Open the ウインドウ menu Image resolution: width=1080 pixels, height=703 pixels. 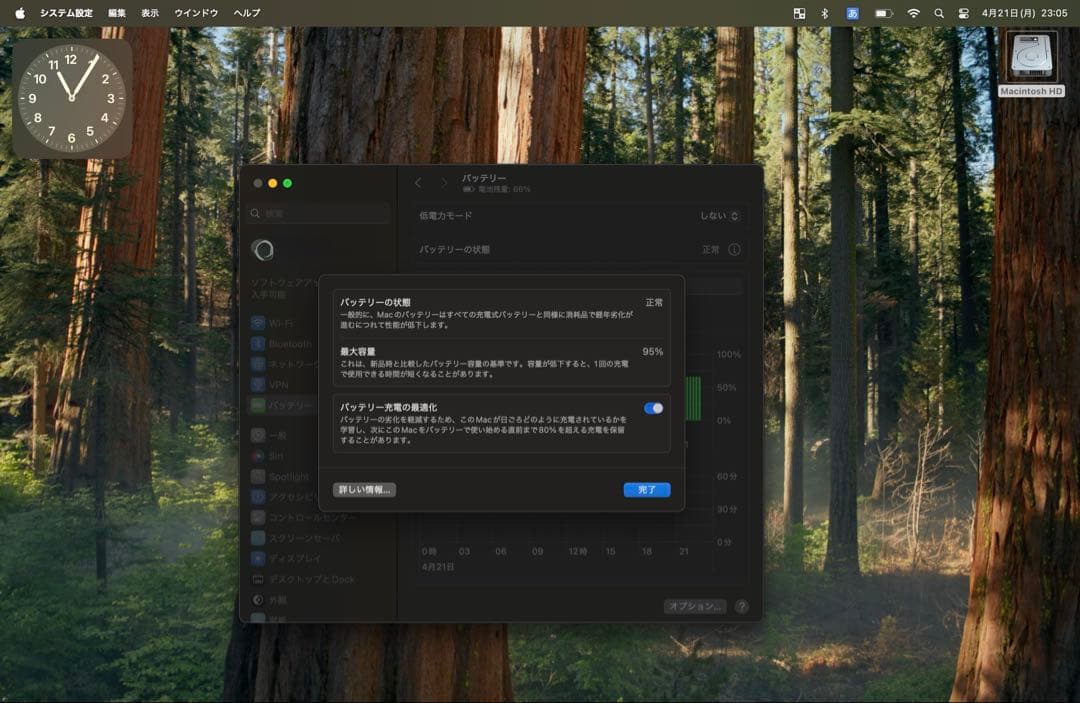tap(196, 13)
